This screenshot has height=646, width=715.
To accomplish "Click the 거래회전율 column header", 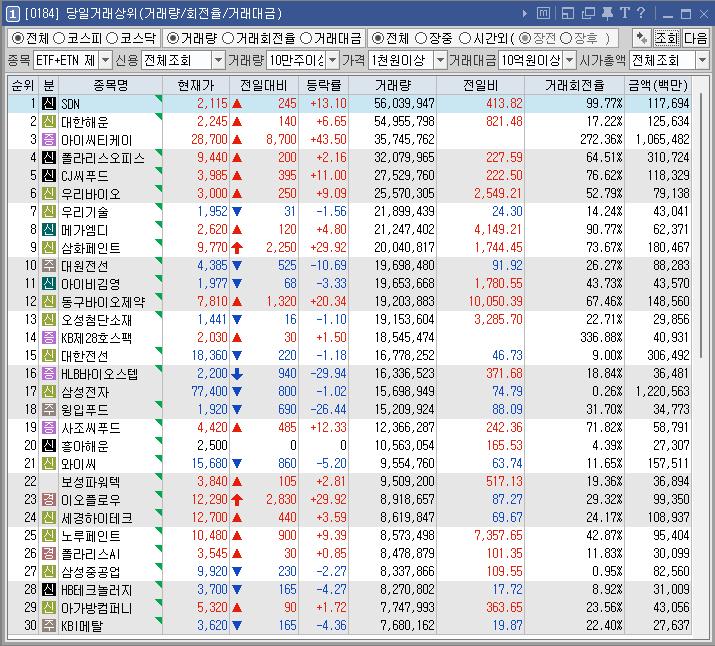I will click(x=575, y=85).
